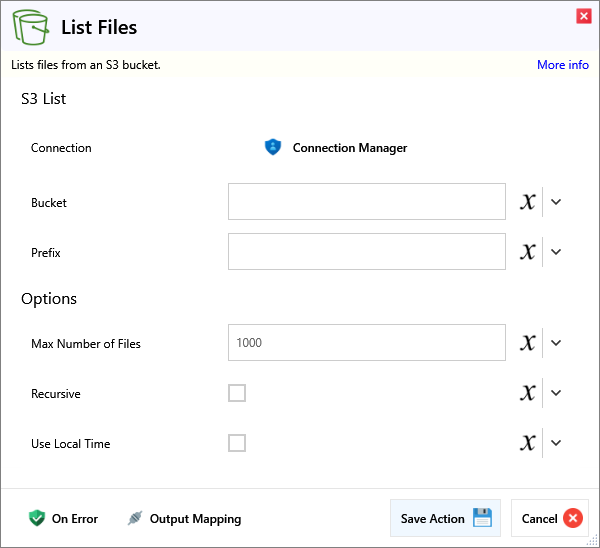The height and width of the screenshot is (548, 600).
Task: Open the Prefix row dropdown chevron
Action: [x=557, y=252]
